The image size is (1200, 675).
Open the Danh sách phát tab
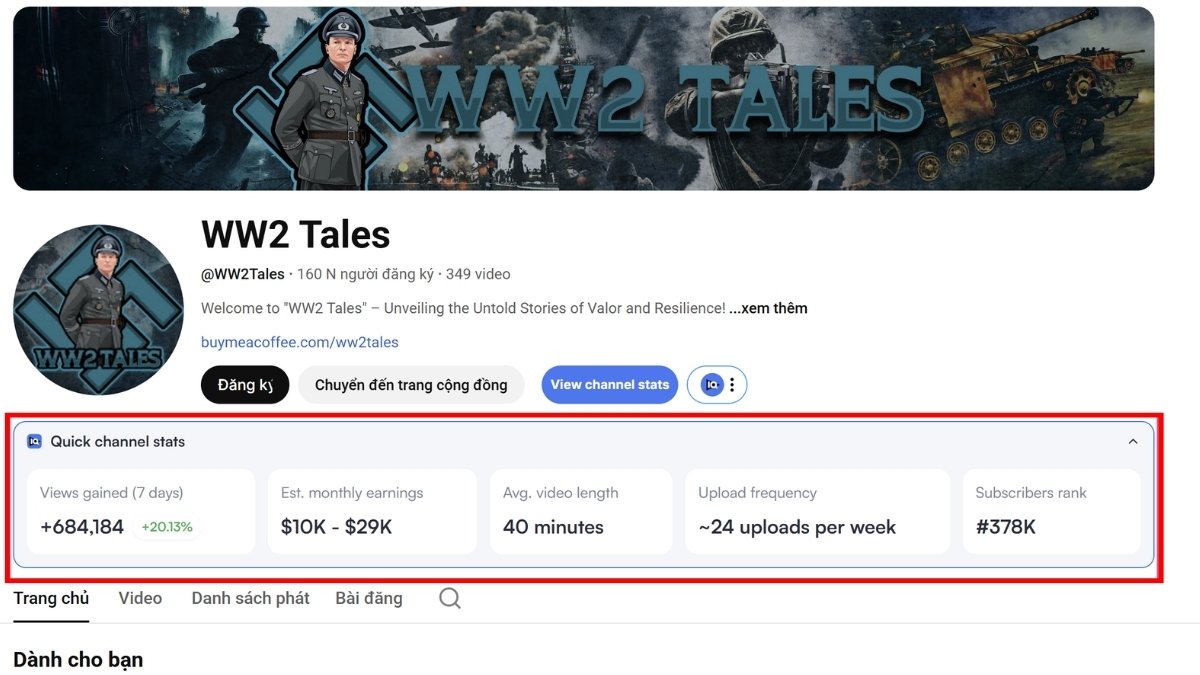(x=250, y=598)
